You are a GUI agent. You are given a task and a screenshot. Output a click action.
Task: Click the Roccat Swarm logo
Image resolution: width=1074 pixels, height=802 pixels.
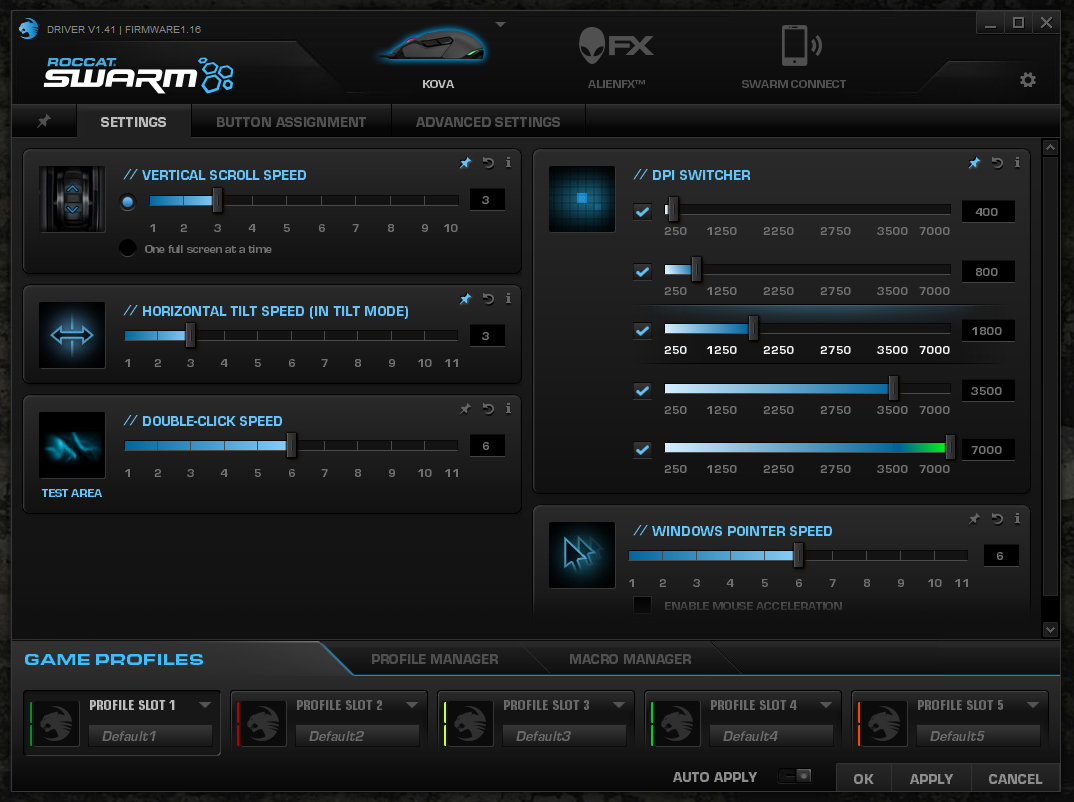coord(139,74)
